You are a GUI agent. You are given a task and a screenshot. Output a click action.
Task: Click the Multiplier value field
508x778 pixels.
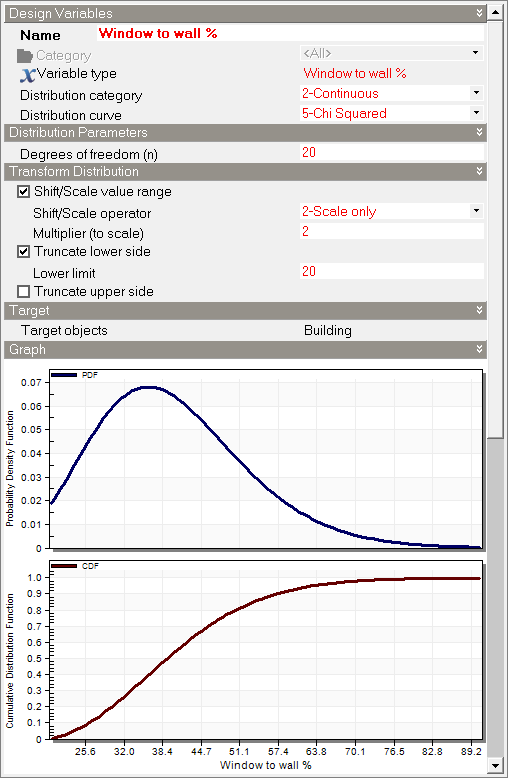point(391,231)
